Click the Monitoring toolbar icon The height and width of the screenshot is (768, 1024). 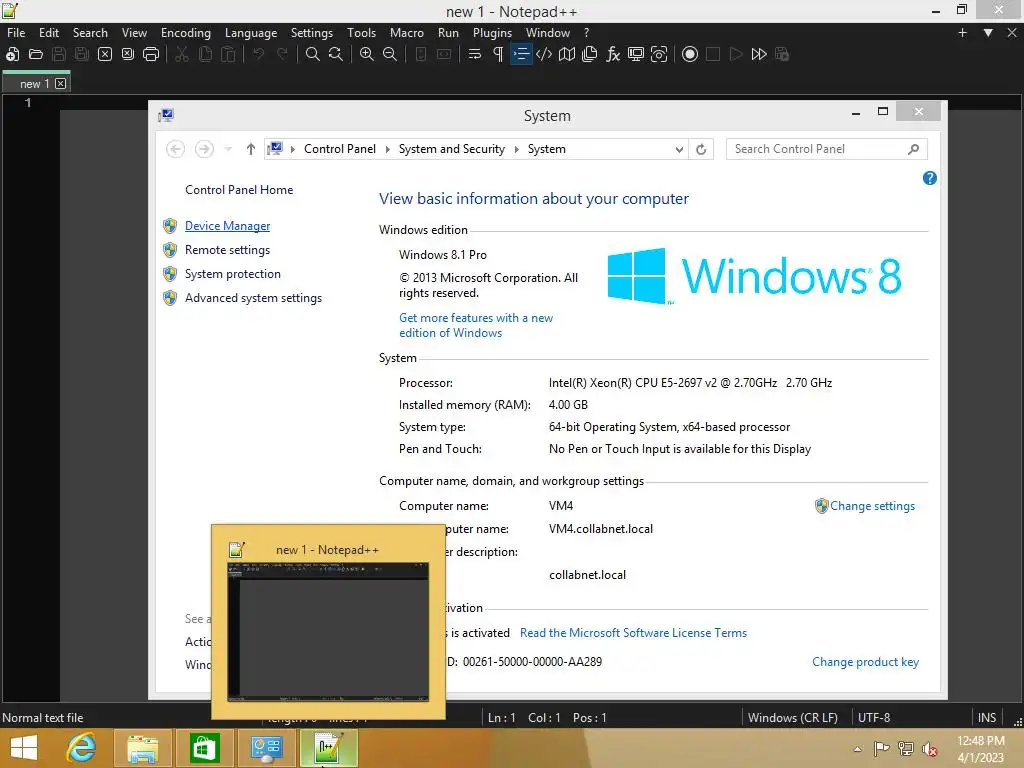(659, 54)
